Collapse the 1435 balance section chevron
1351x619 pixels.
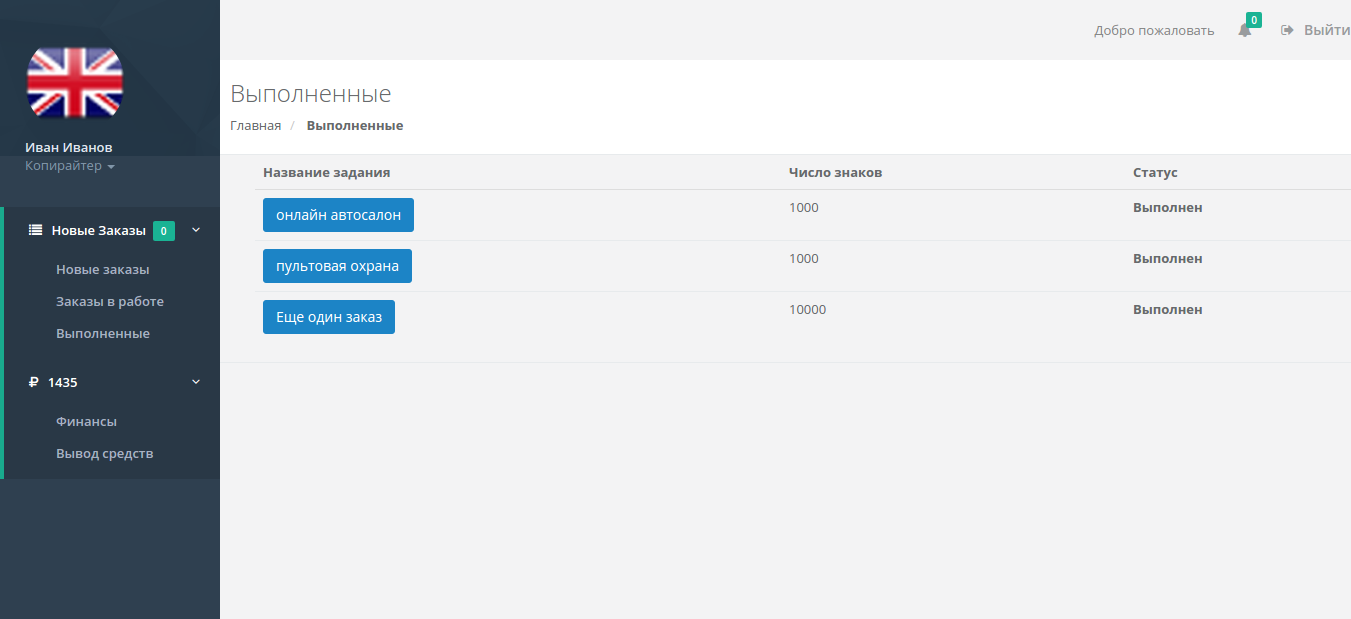[196, 382]
